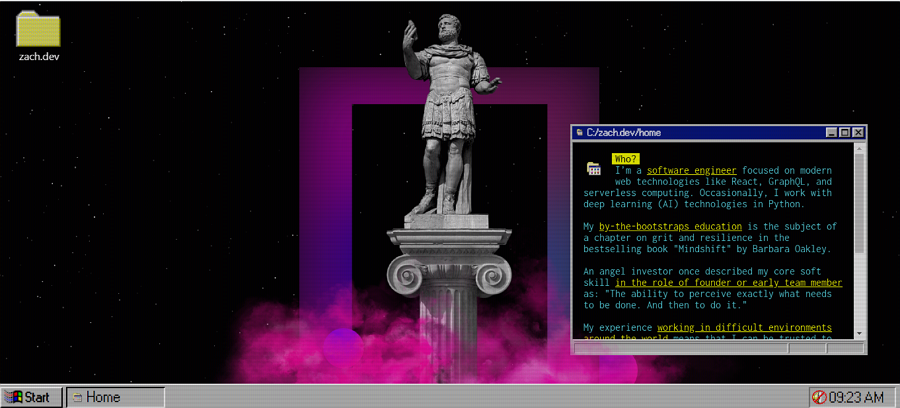Viewport: 900px width, 408px height.
Task: Click the highlighted "Who?" heading
Action: pyautogui.click(x=626, y=159)
